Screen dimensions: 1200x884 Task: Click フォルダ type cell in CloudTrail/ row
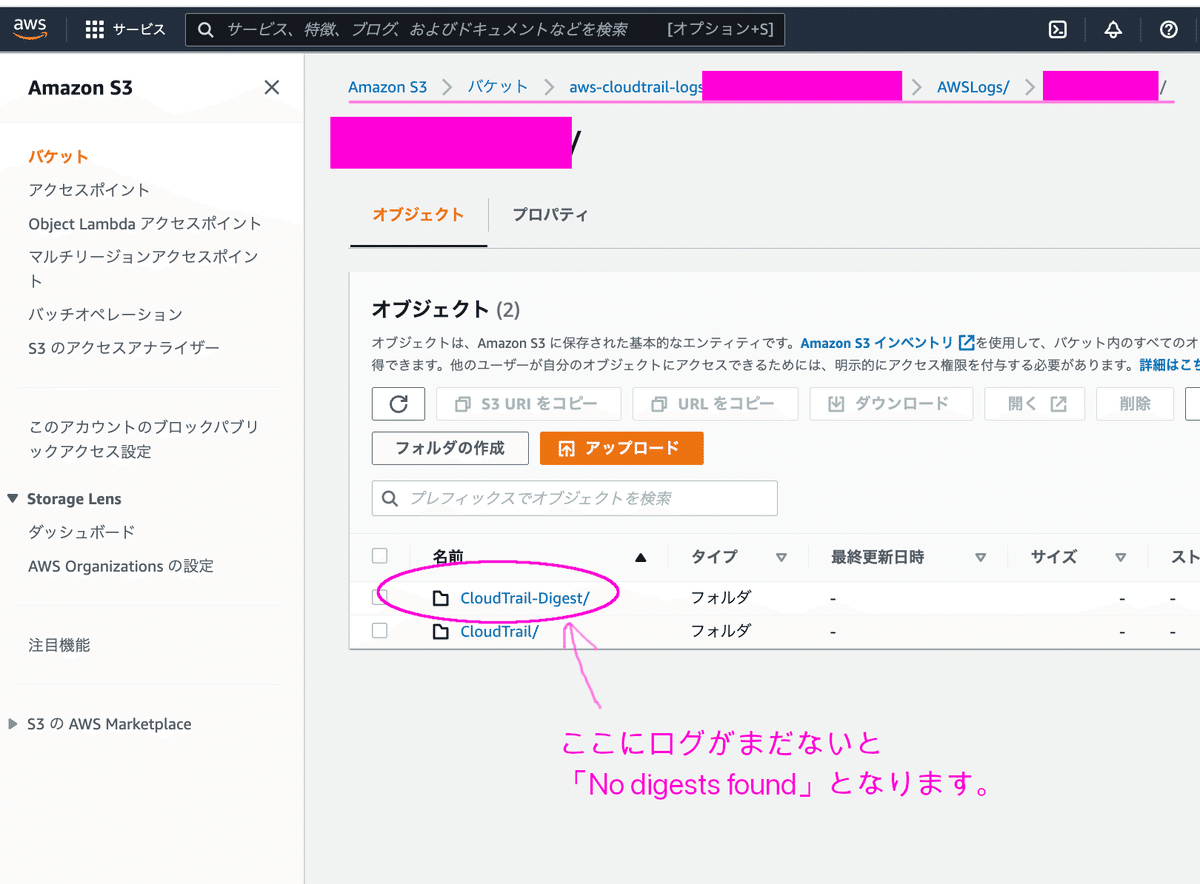[x=721, y=631]
